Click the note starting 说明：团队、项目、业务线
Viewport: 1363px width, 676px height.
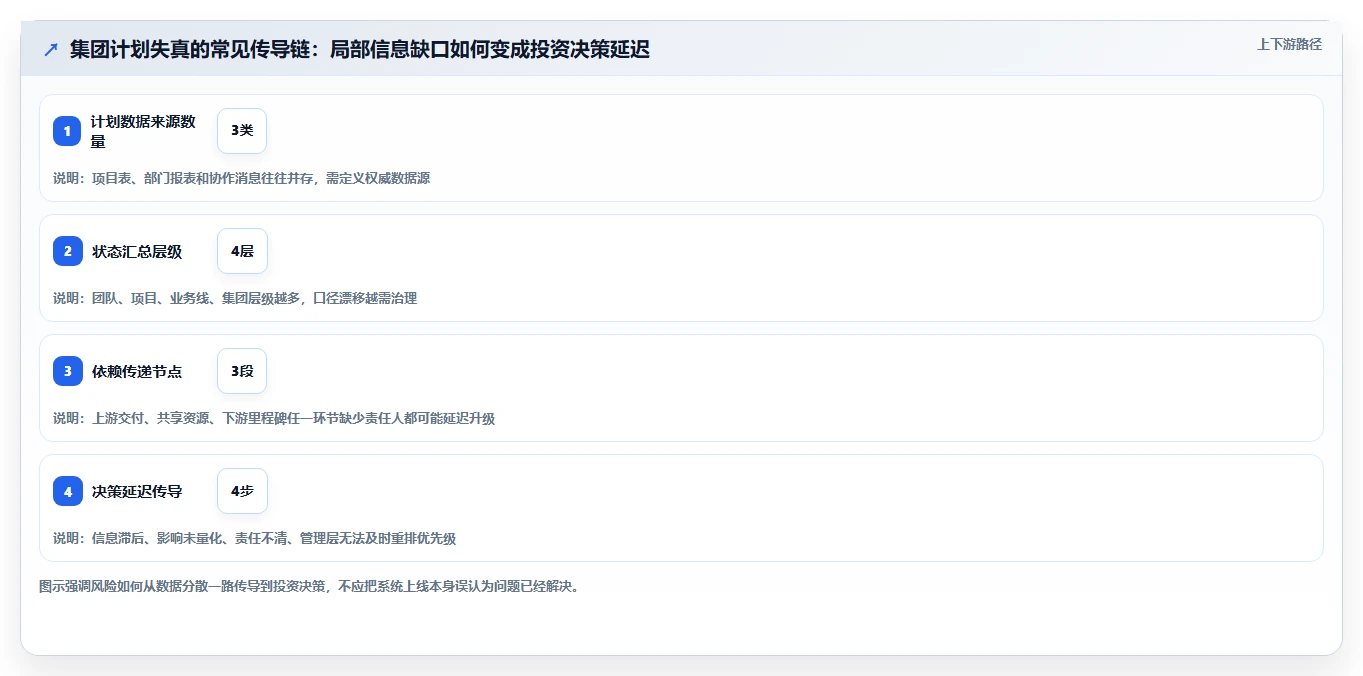(235, 298)
